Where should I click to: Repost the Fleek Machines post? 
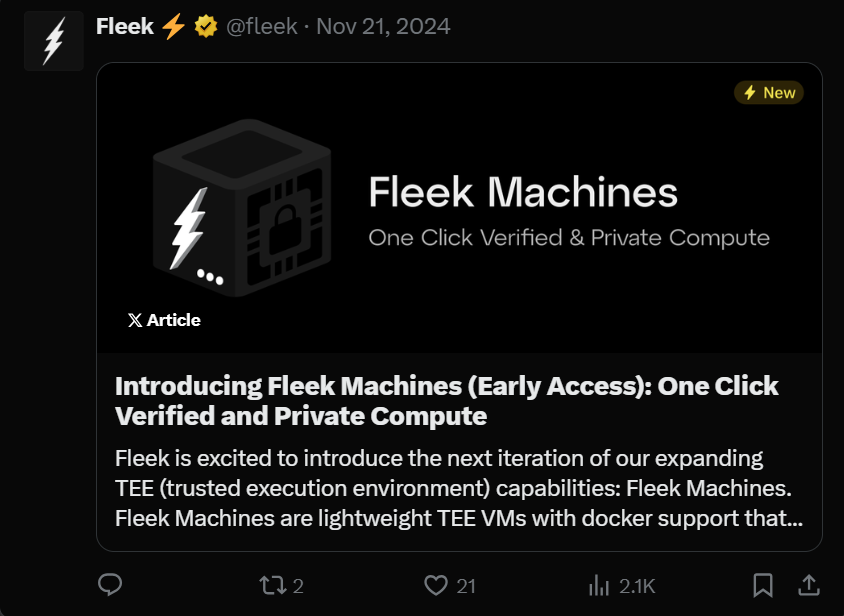pyautogui.click(x=272, y=585)
